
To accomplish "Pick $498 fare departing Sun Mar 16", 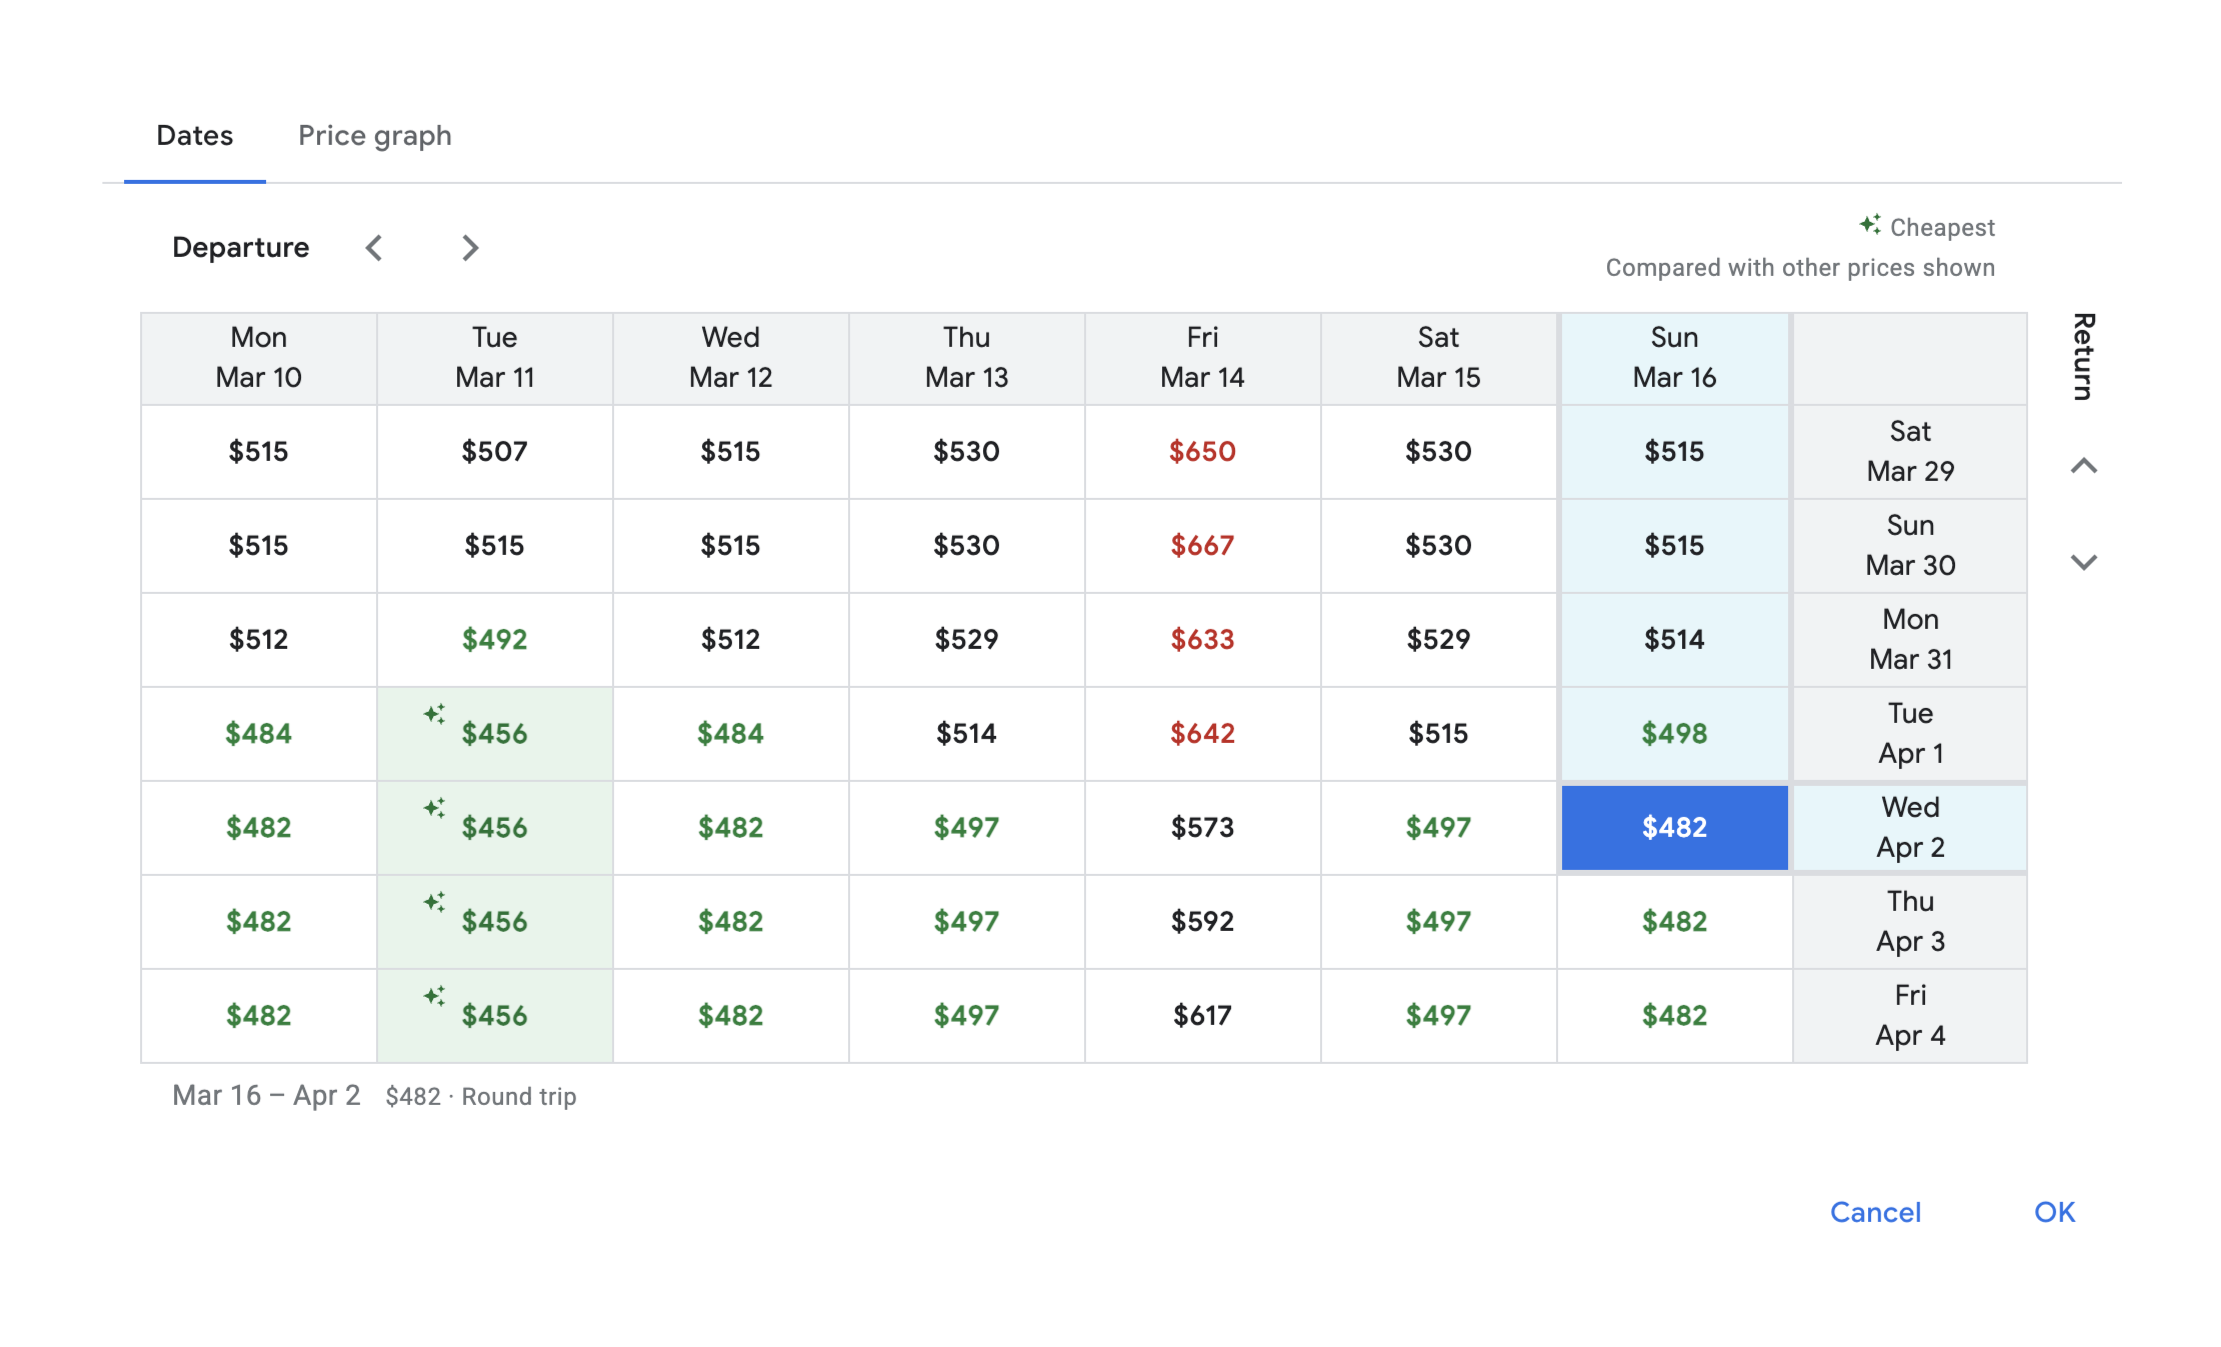I will click(1674, 734).
